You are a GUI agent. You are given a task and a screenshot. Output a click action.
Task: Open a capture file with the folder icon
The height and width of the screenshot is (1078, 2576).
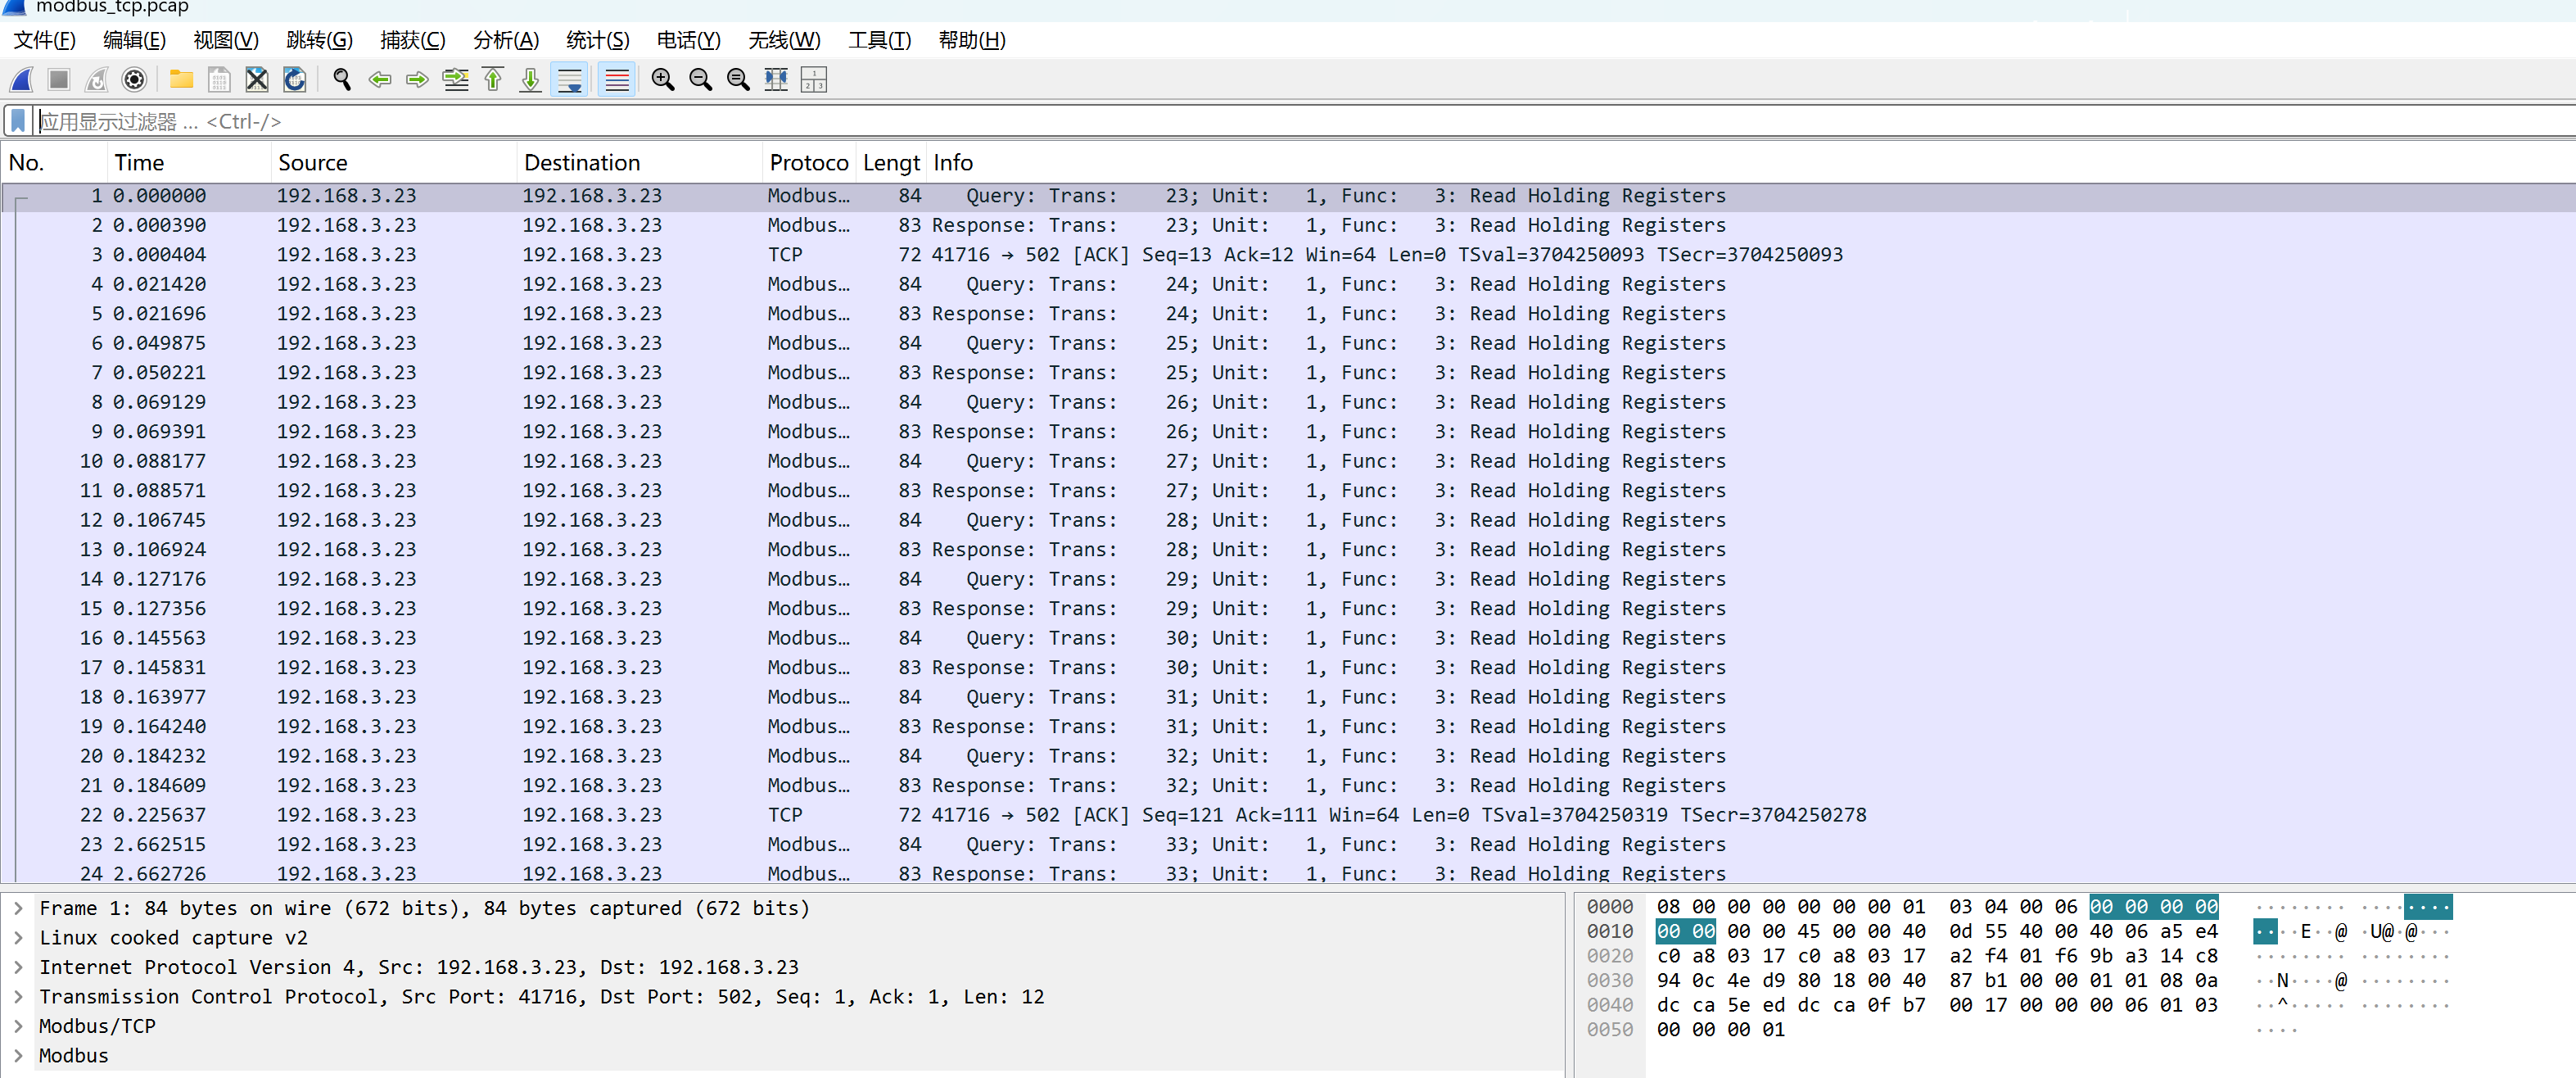181,80
